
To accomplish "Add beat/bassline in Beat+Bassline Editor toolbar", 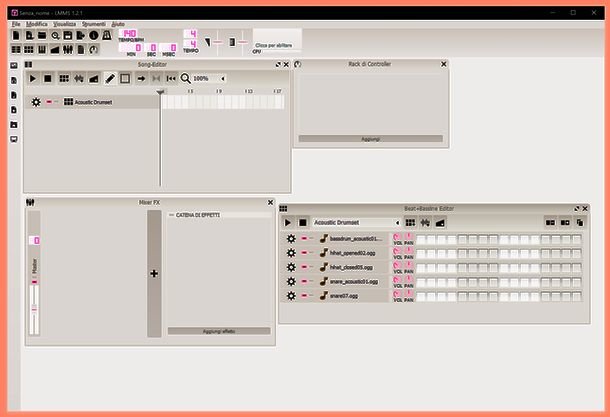I will (x=410, y=223).
